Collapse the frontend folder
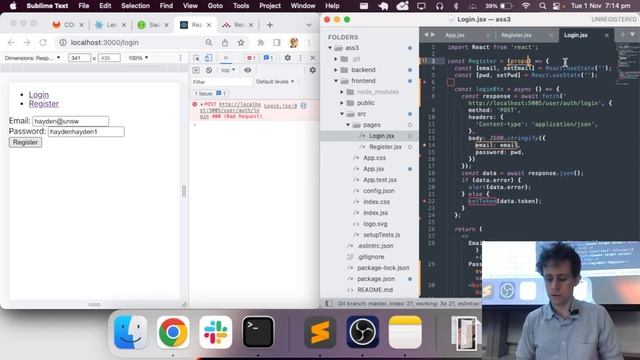Viewport: 640px width, 360px height. (x=336, y=81)
